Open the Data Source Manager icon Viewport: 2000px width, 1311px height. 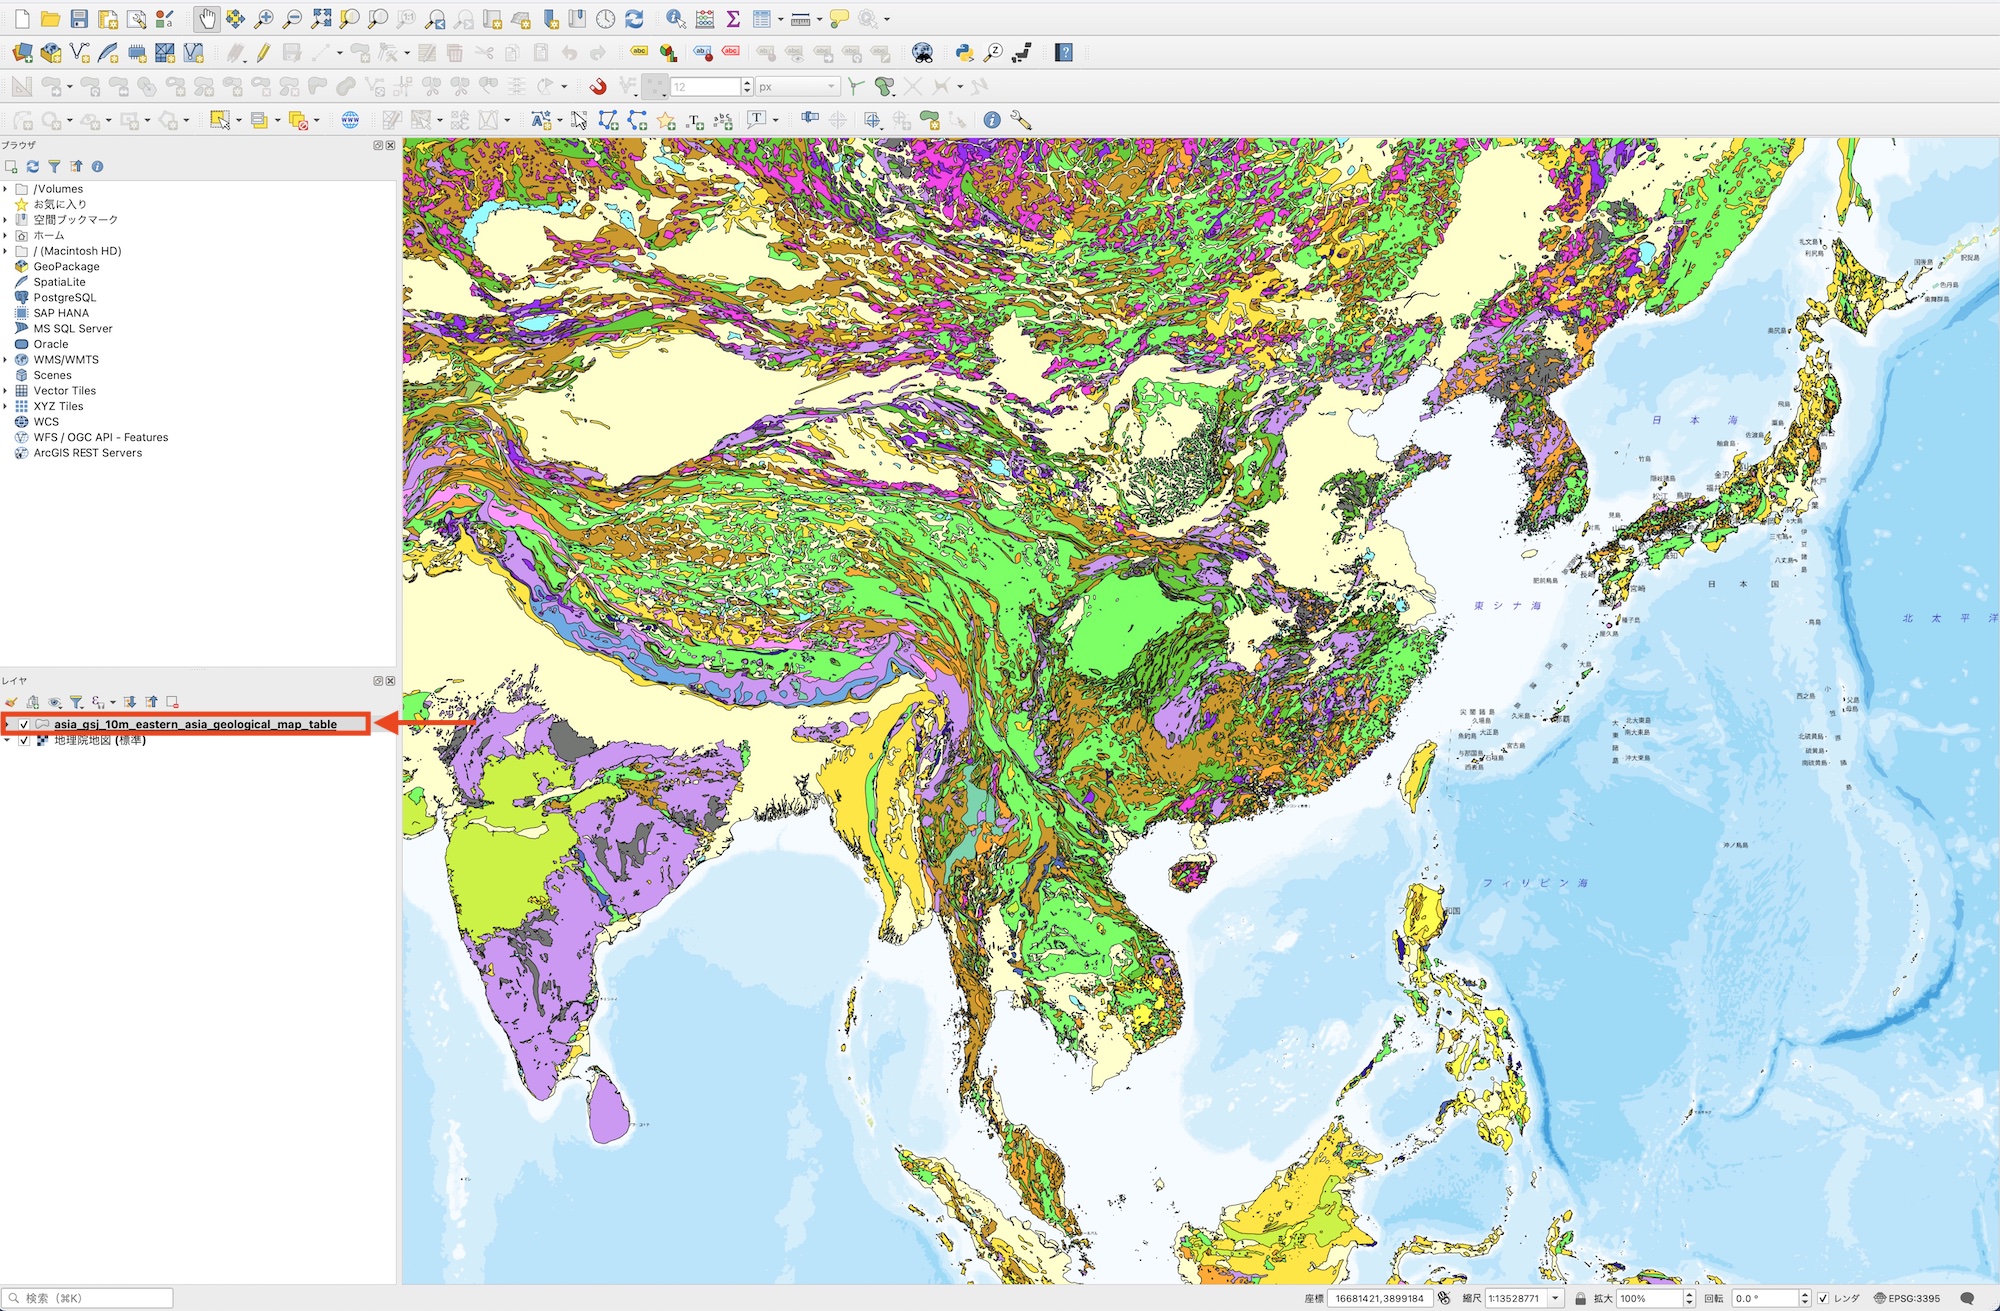click(22, 52)
